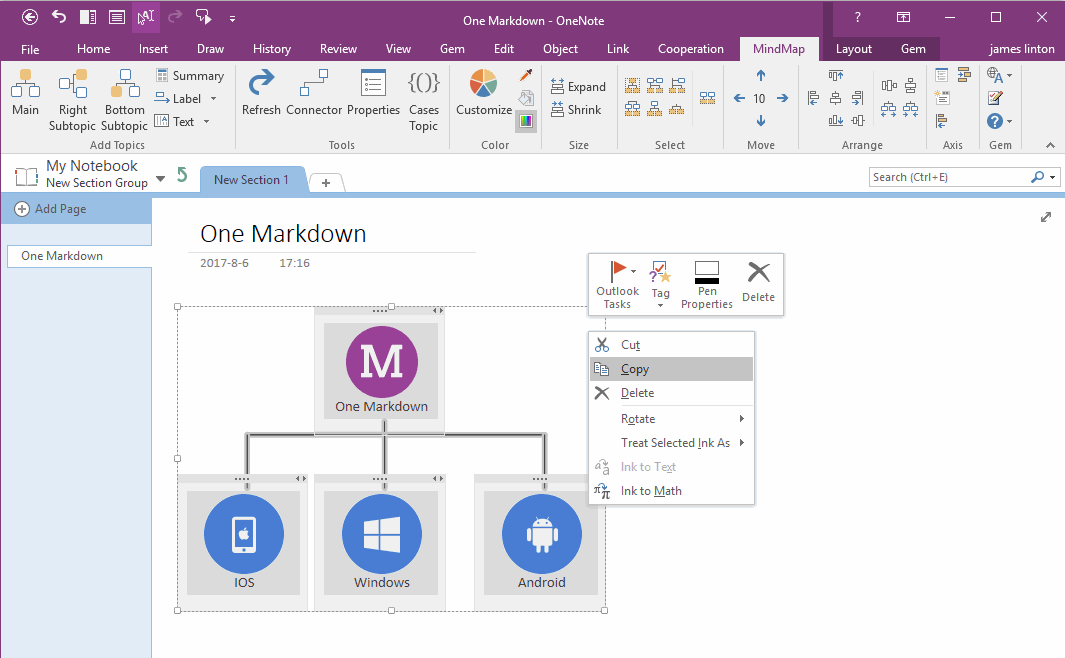The width and height of the screenshot is (1065, 658).
Task: Insert a Summary topic
Action: pos(189,75)
